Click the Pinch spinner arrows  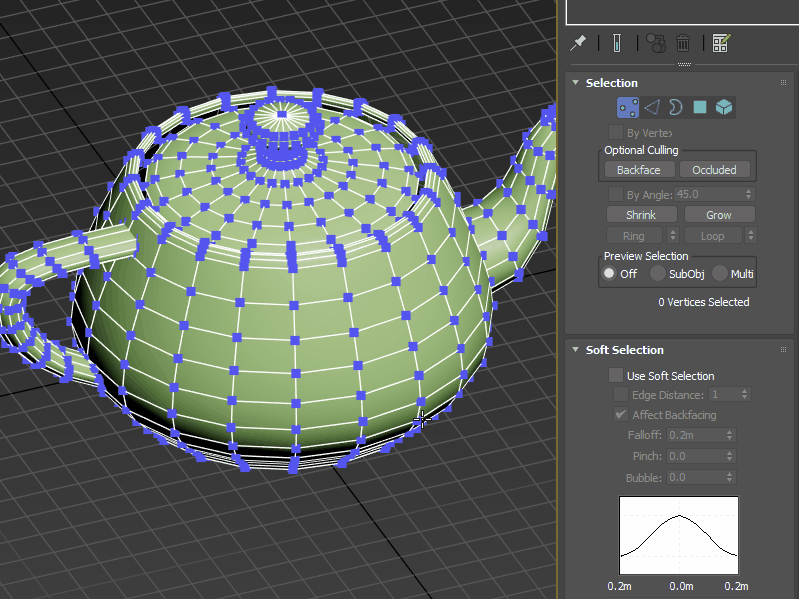click(730, 456)
